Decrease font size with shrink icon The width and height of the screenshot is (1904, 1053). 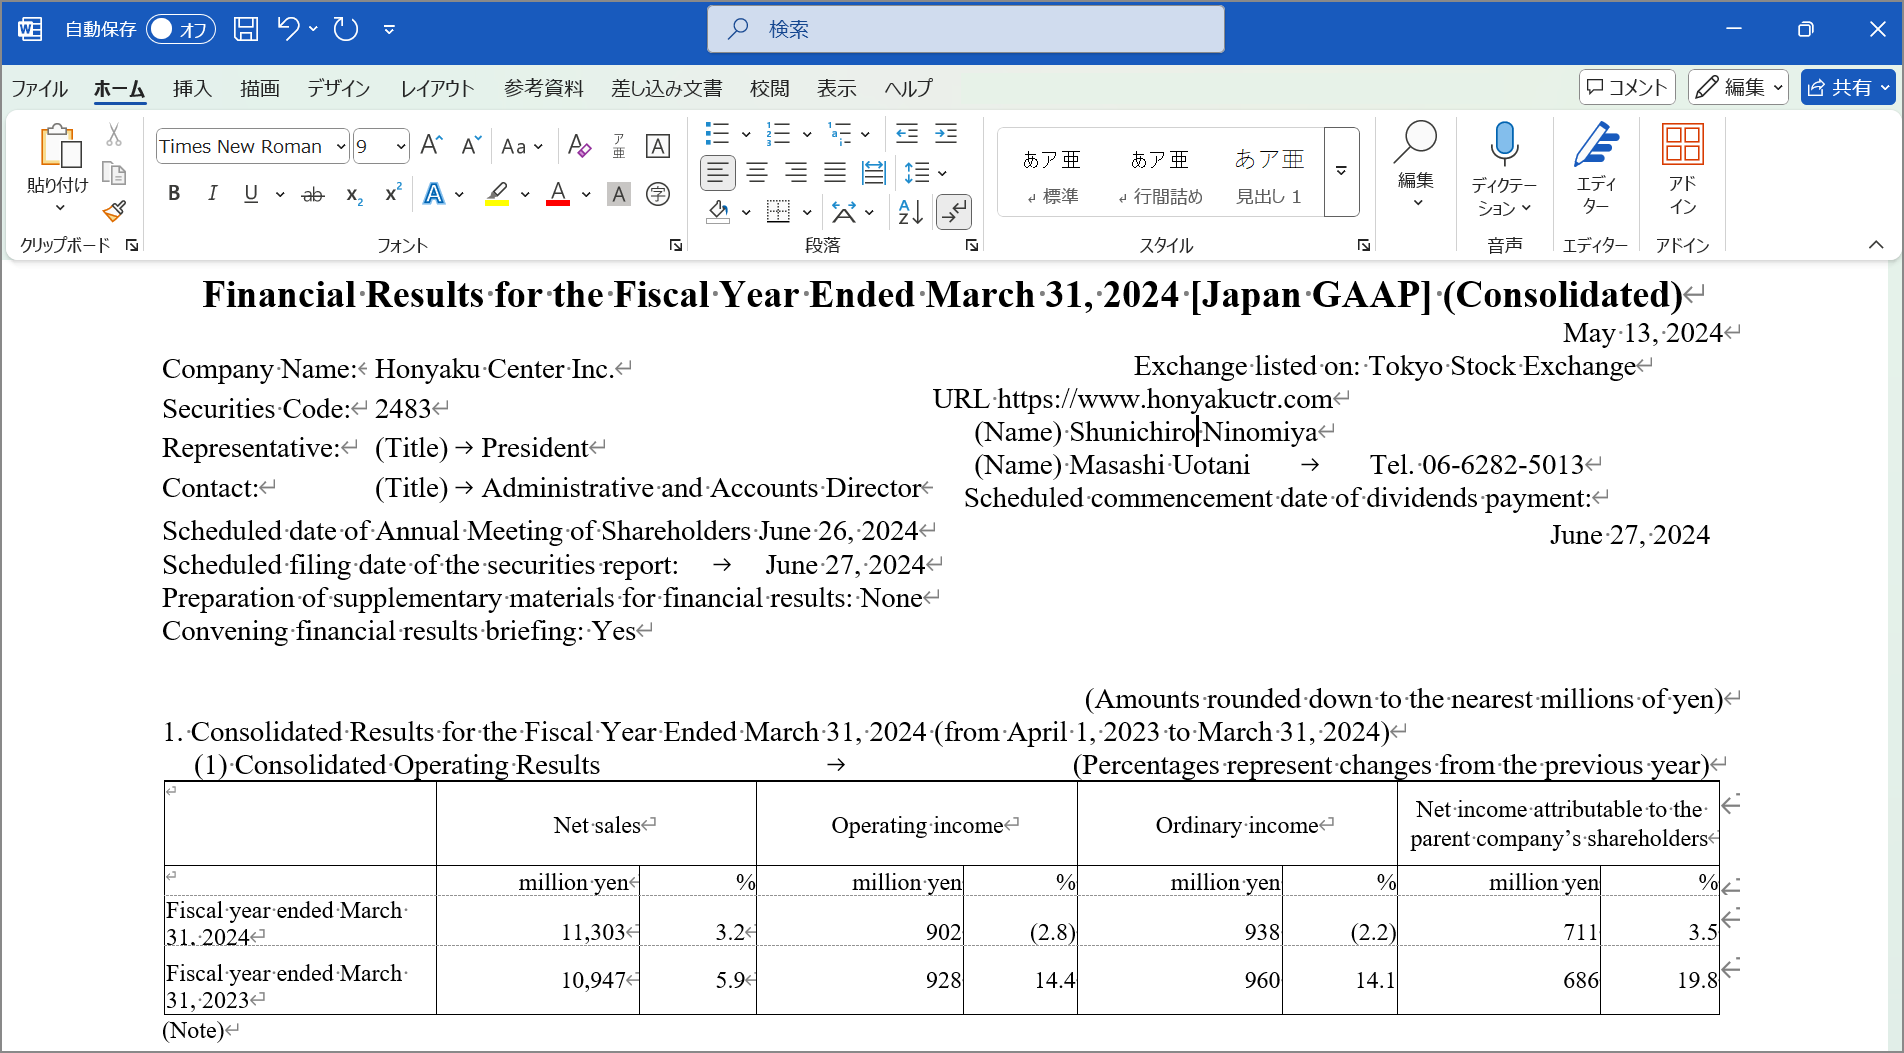click(x=471, y=146)
